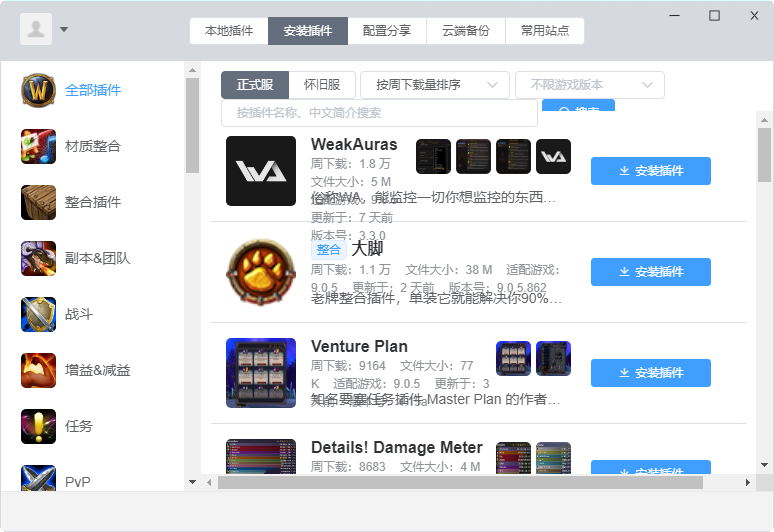Select the 任务 category label
This screenshot has height=532, width=774.
pos(78,426)
